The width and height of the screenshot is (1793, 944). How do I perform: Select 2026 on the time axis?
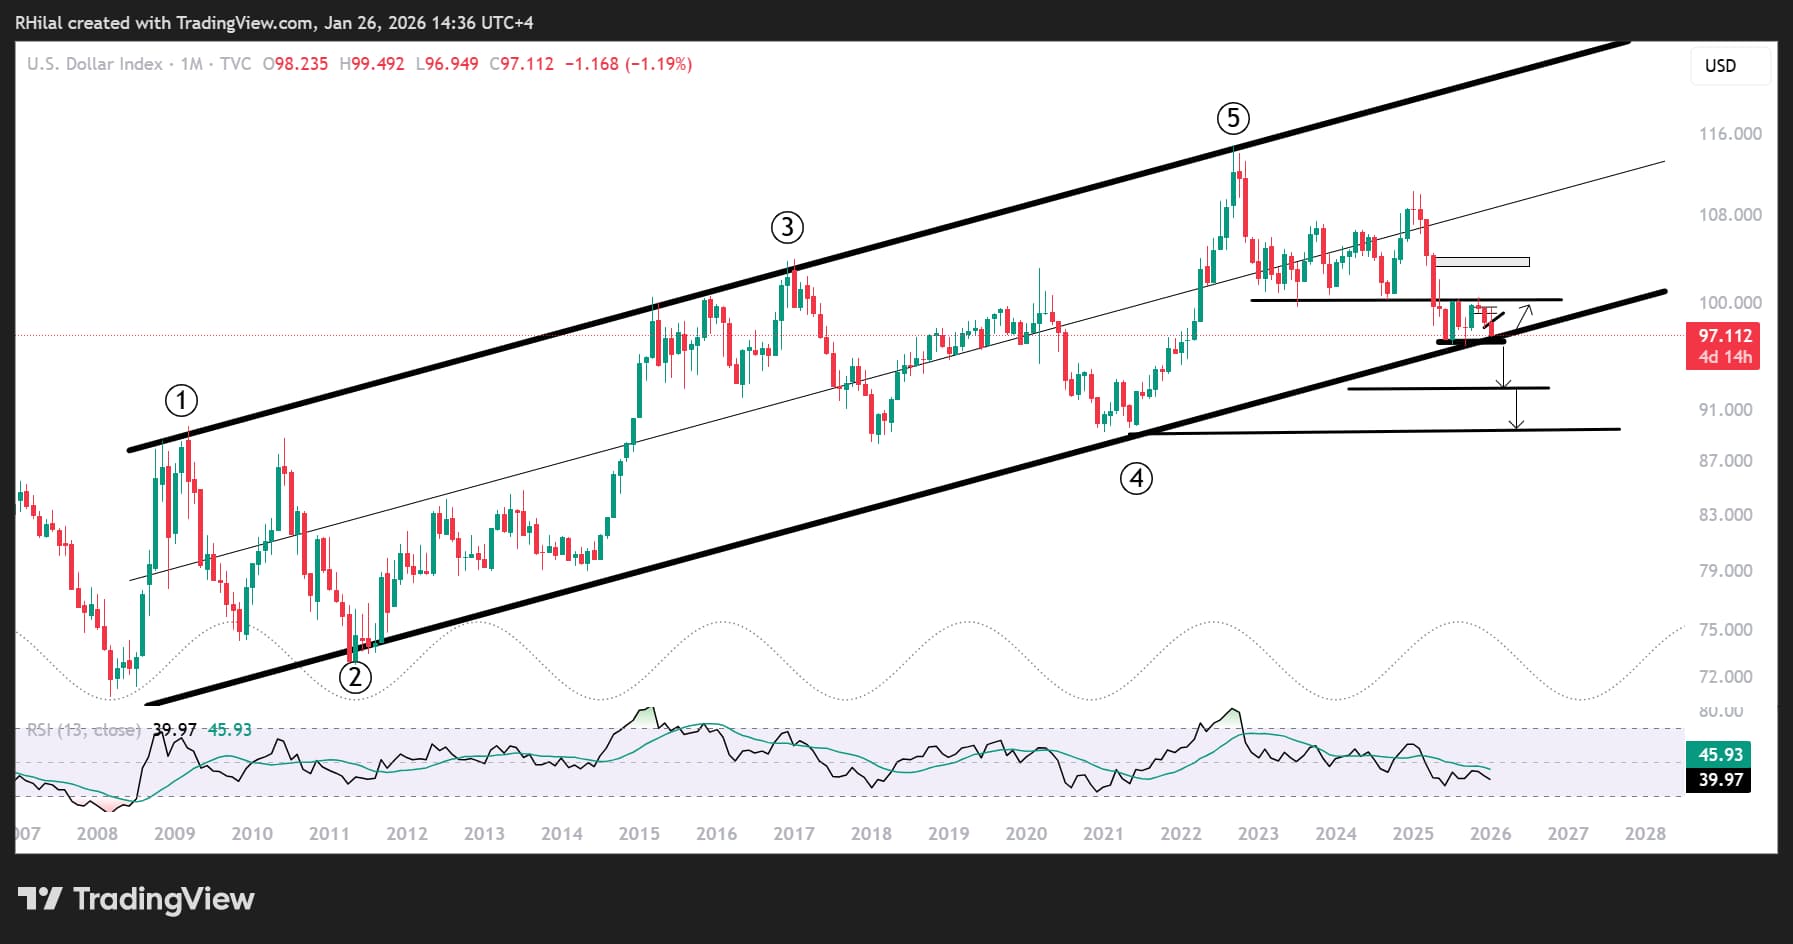(1490, 832)
